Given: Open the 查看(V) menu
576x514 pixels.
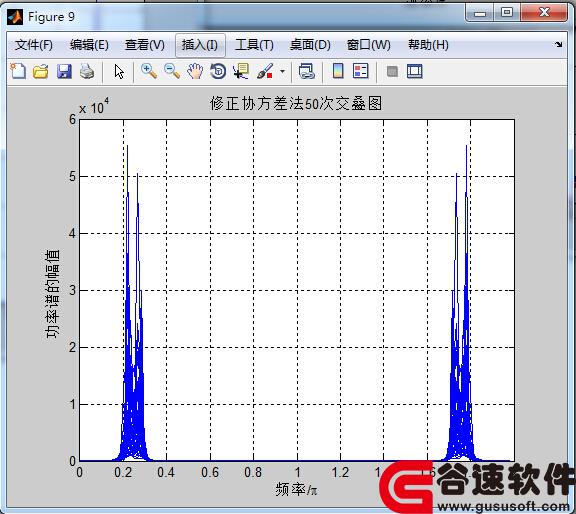Looking at the screenshot, I should pos(145,45).
